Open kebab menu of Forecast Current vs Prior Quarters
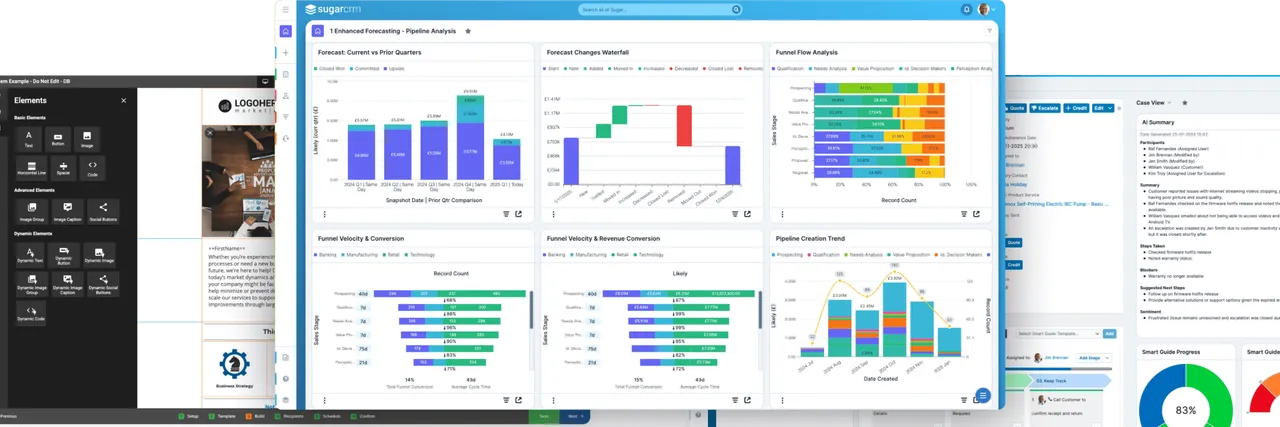 324,214
